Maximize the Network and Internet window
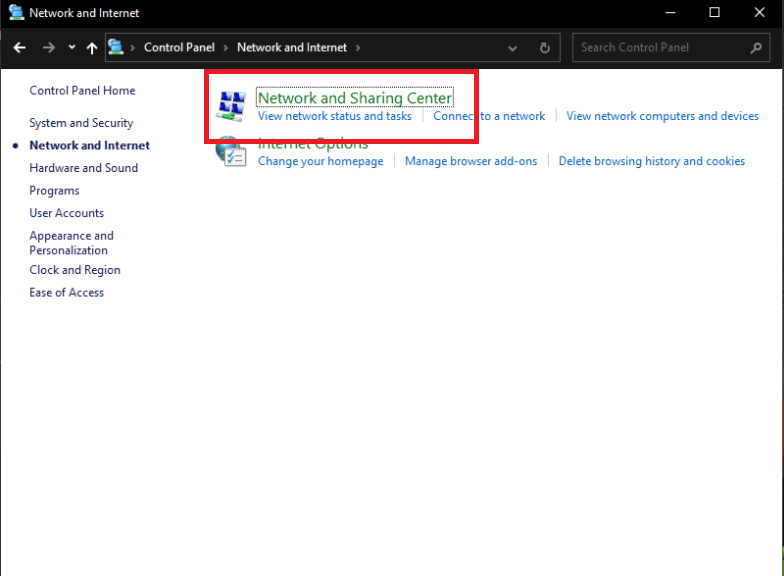The image size is (784, 576). [x=714, y=12]
